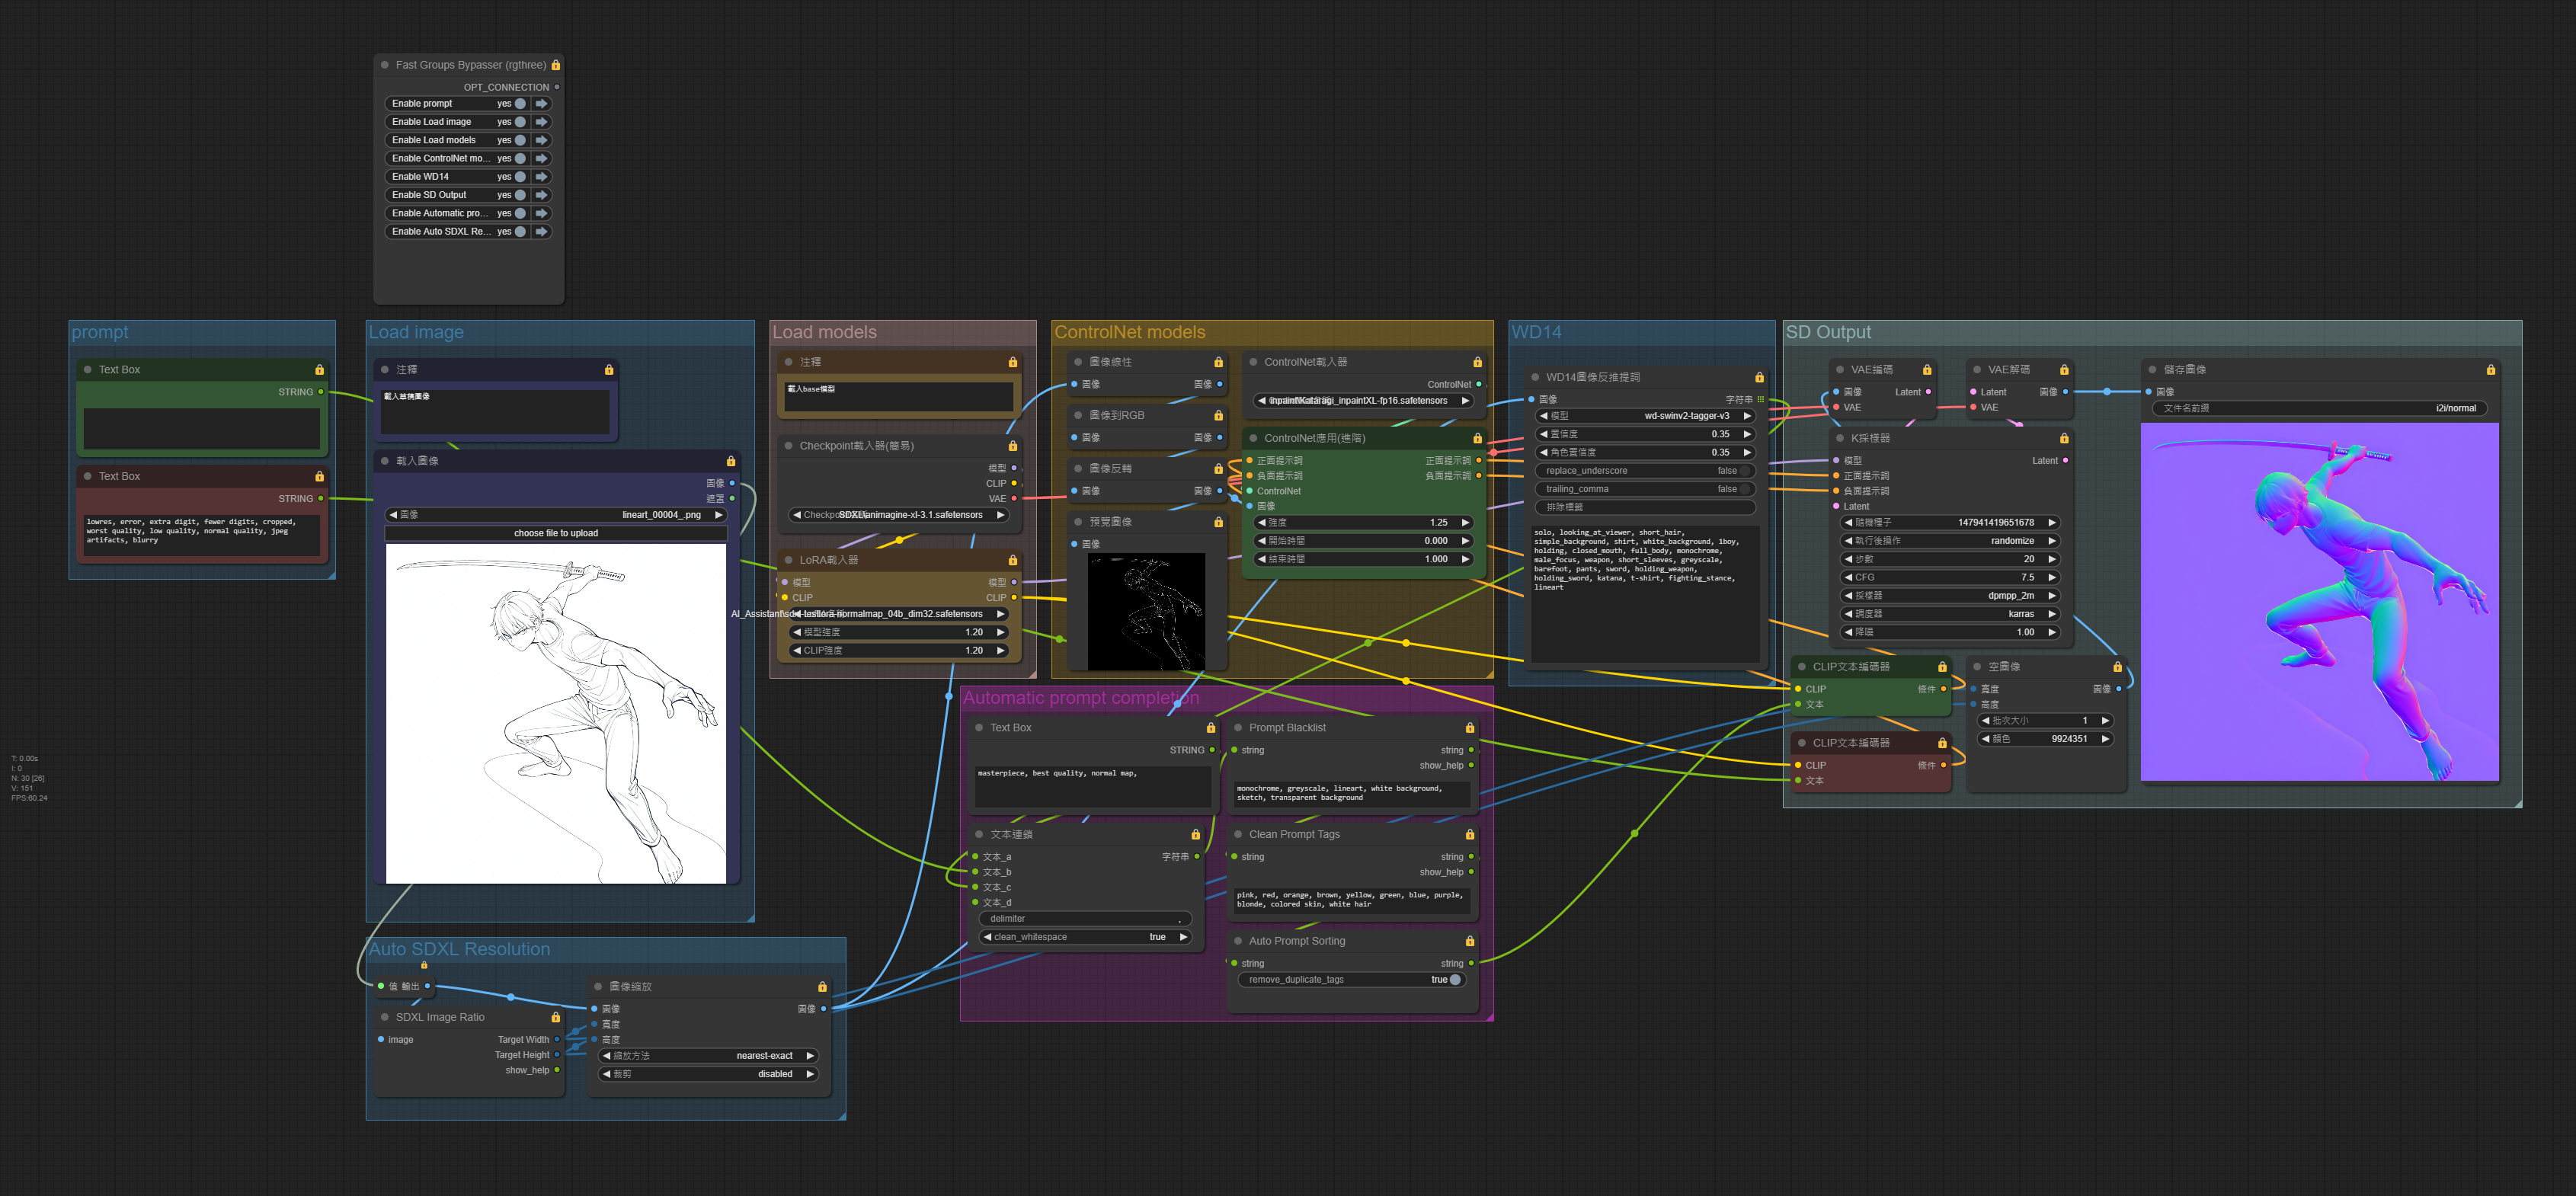This screenshot has width=2576, height=1196.
Task: Click the lock icon on Auto Prompt Sorting node
Action: point(1470,941)
